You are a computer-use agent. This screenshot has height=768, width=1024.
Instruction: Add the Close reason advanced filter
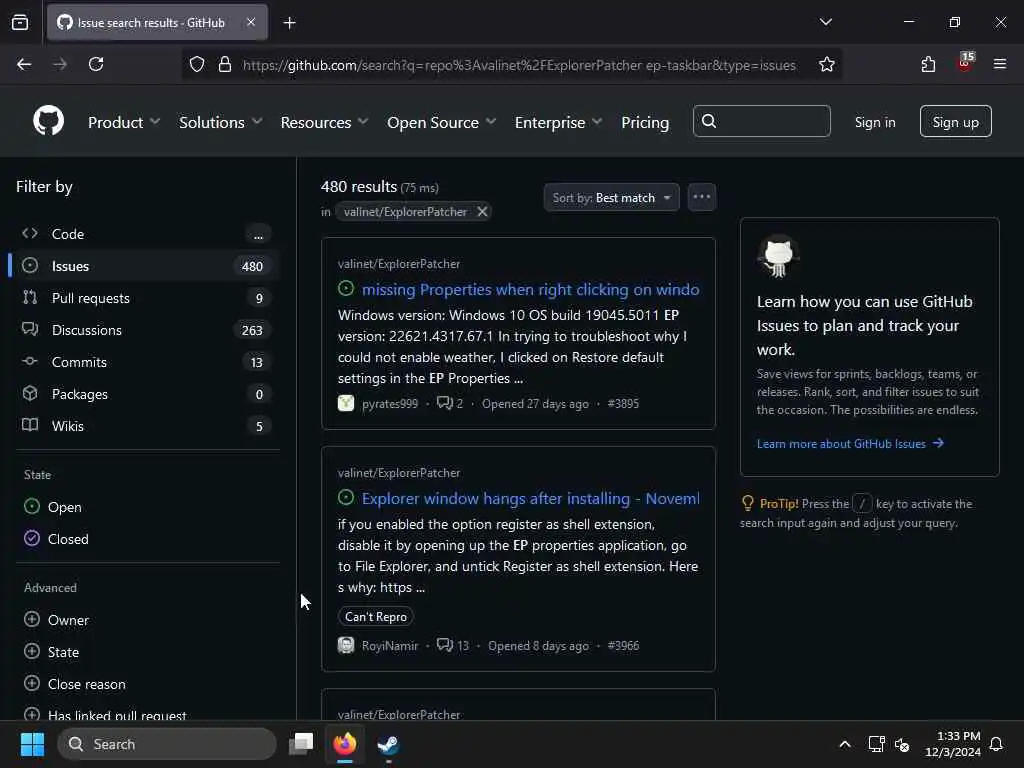[74, 684]
